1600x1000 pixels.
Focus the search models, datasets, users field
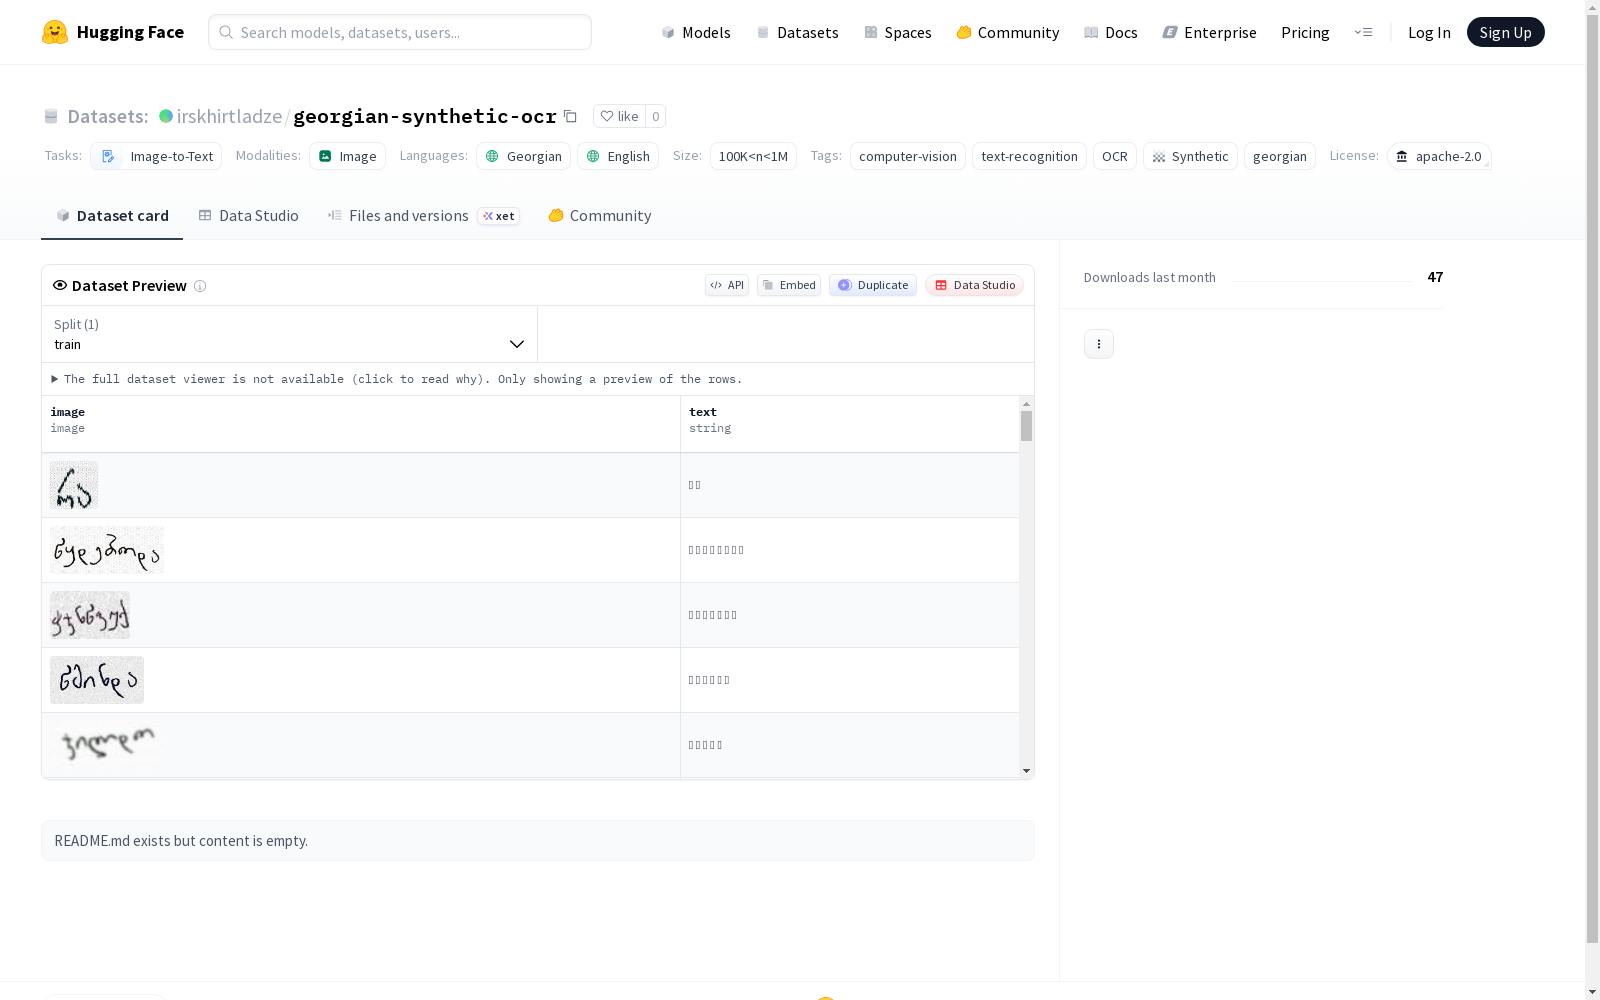pyautogui.click(x=400, y=32)
